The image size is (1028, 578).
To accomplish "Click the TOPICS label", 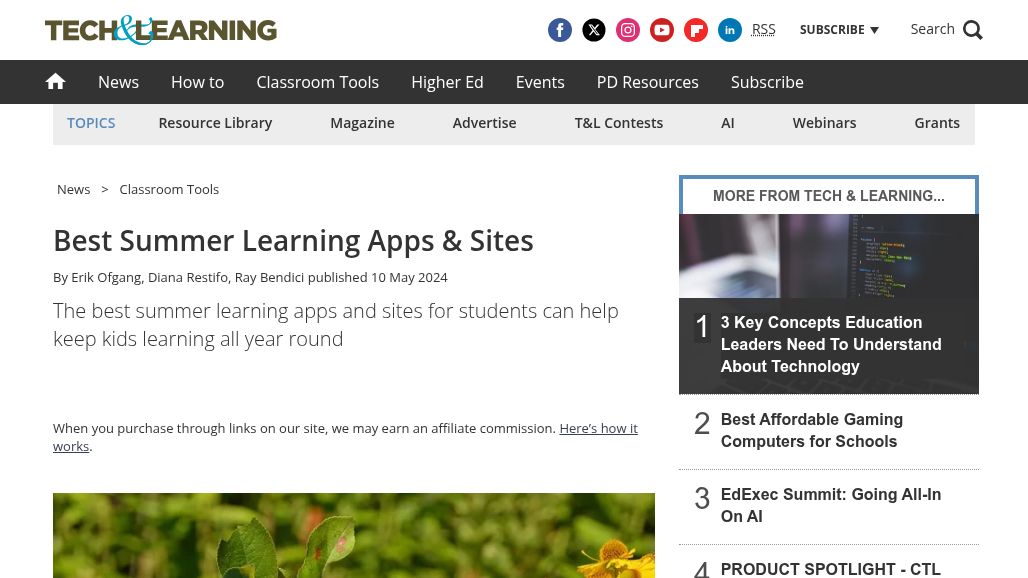I will [x=91, y=123].
